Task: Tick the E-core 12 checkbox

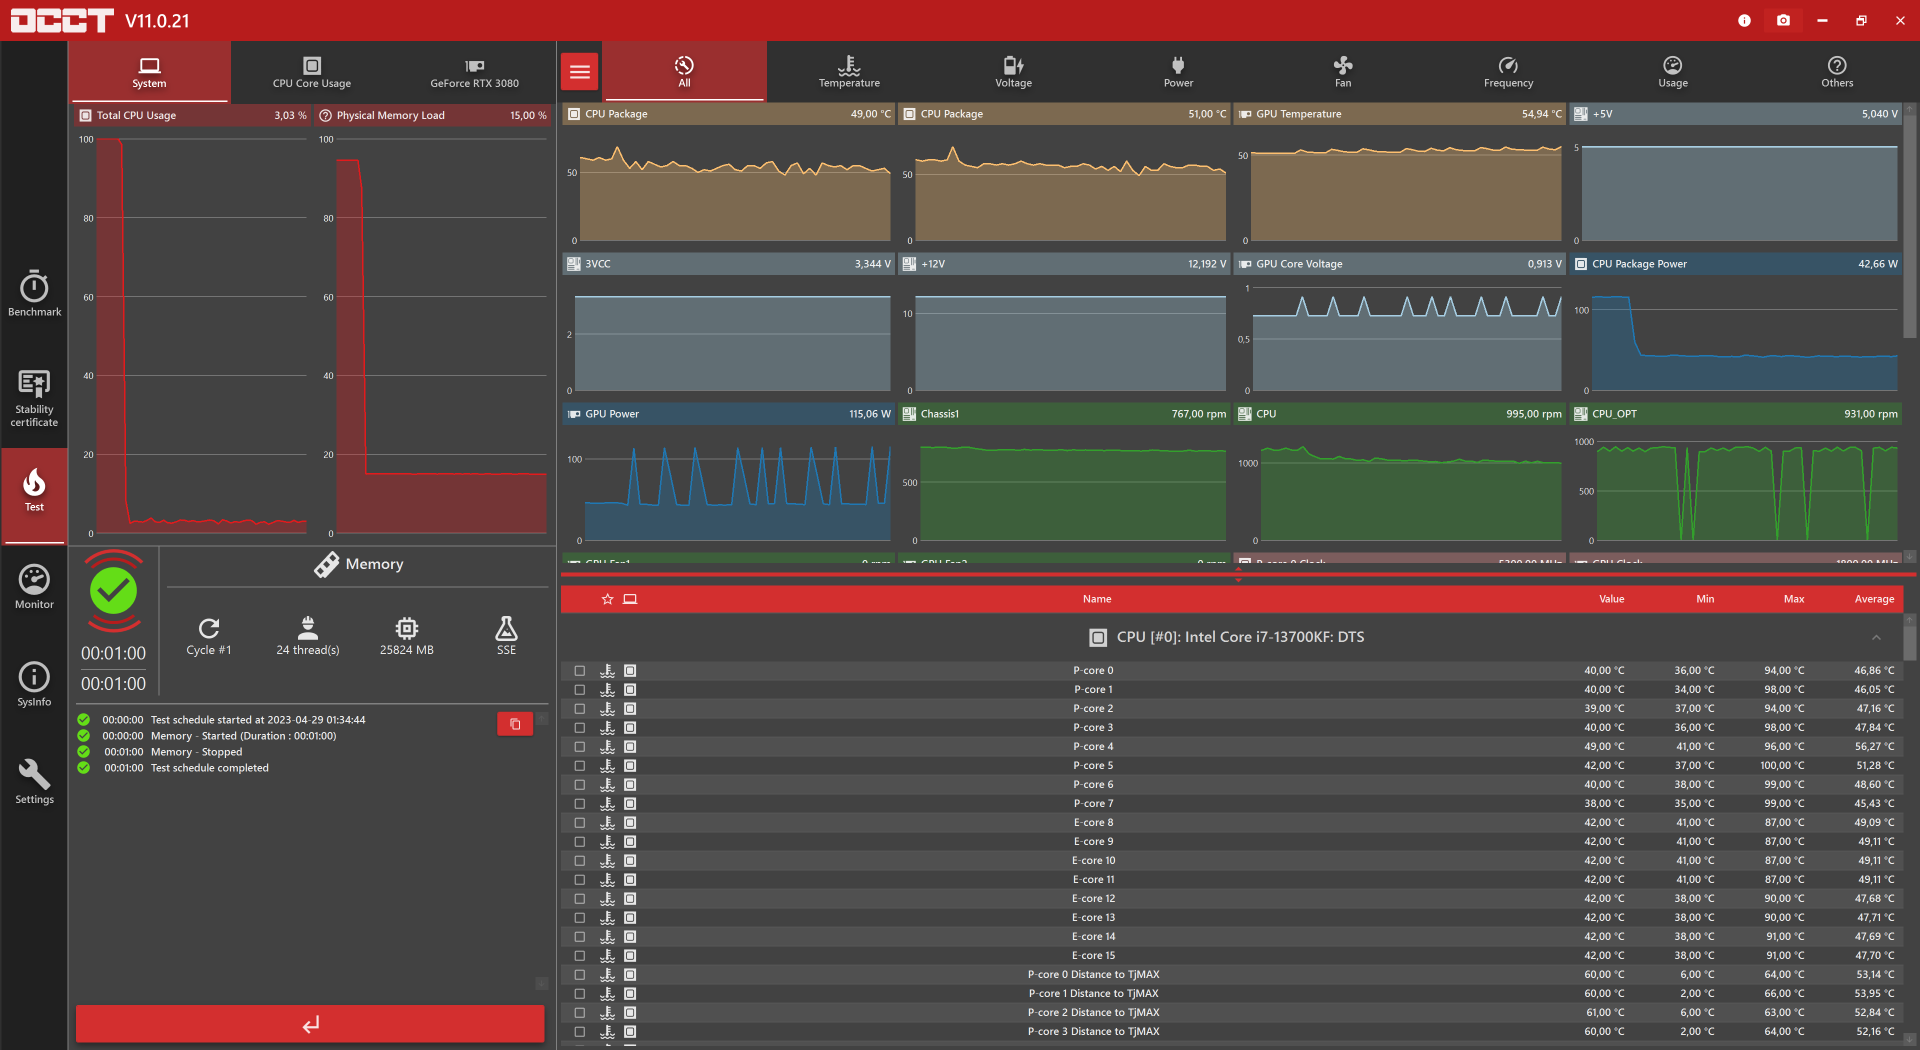Action: click(x=580, y=899)
